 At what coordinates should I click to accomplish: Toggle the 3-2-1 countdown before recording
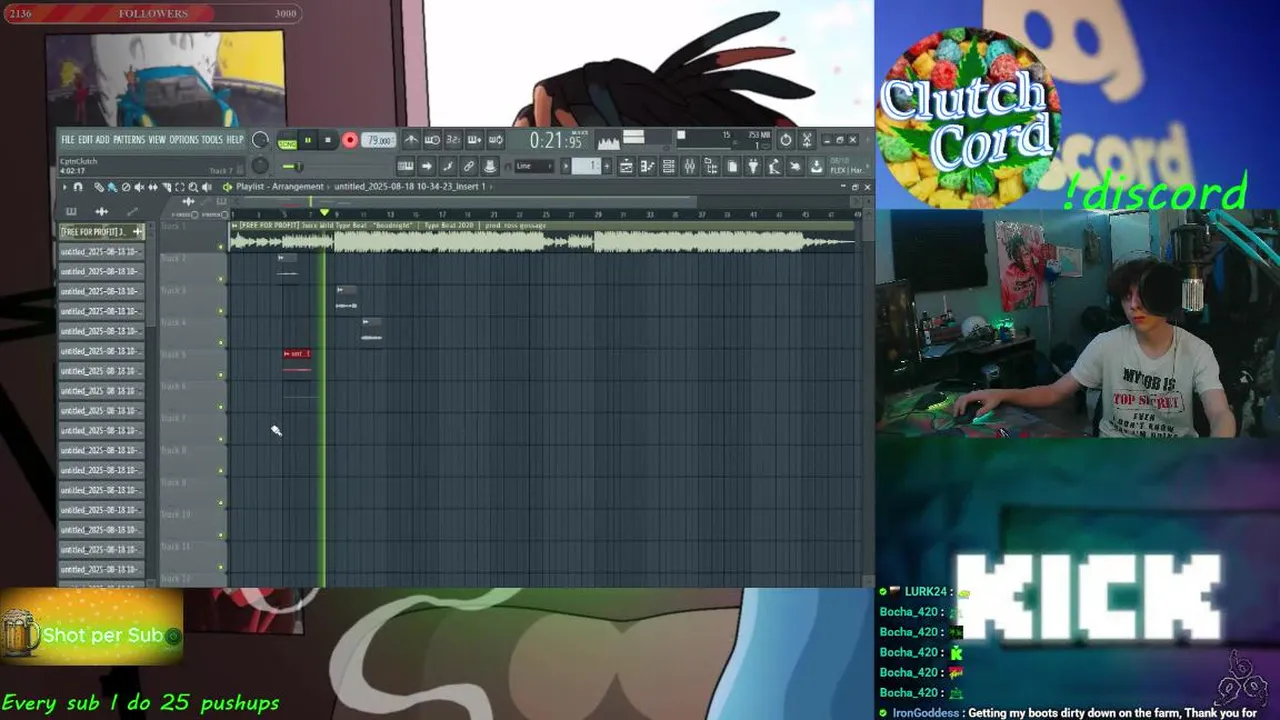pos(453,140)
